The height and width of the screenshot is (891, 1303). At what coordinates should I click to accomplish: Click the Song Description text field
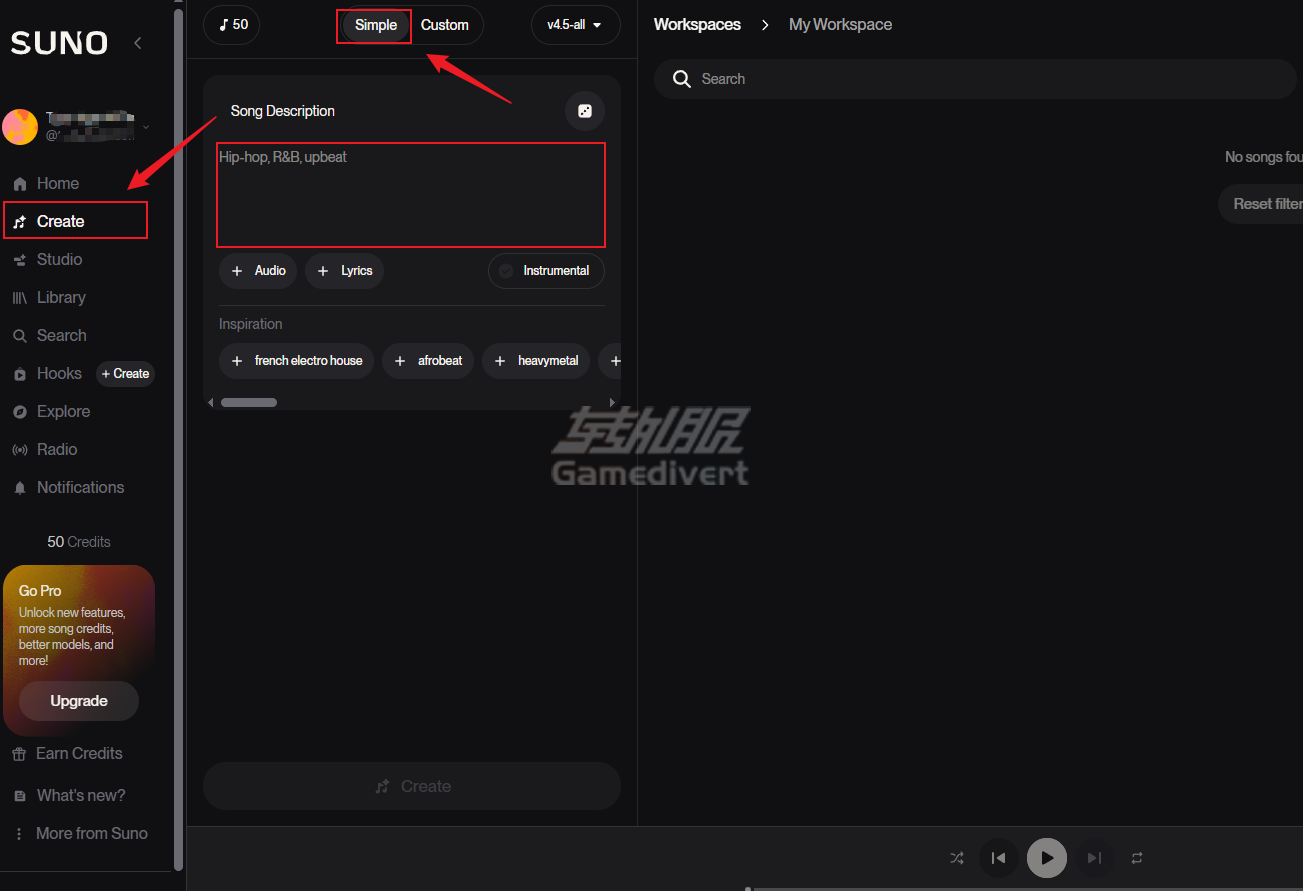[411, 195]
